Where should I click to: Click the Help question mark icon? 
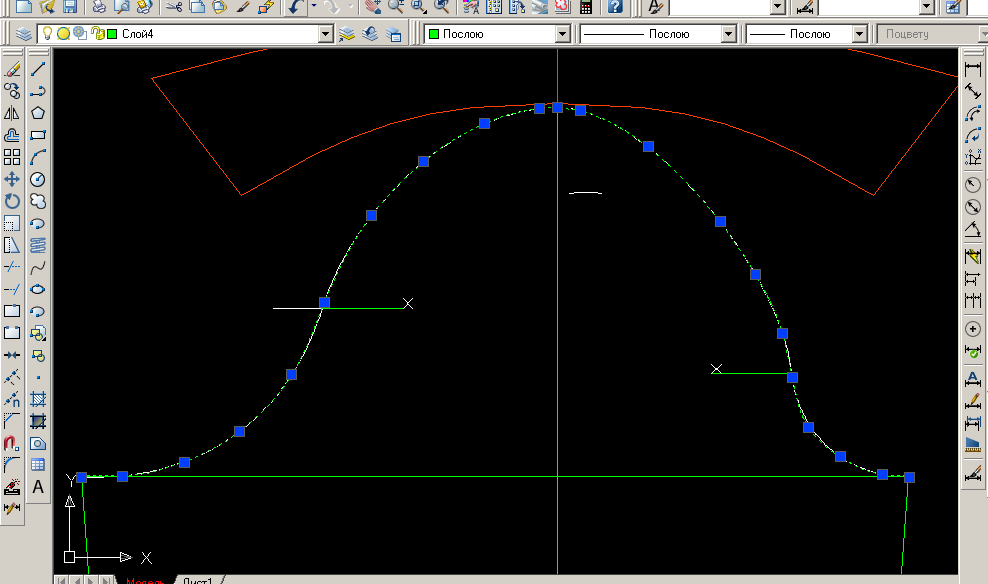point(615,6)
